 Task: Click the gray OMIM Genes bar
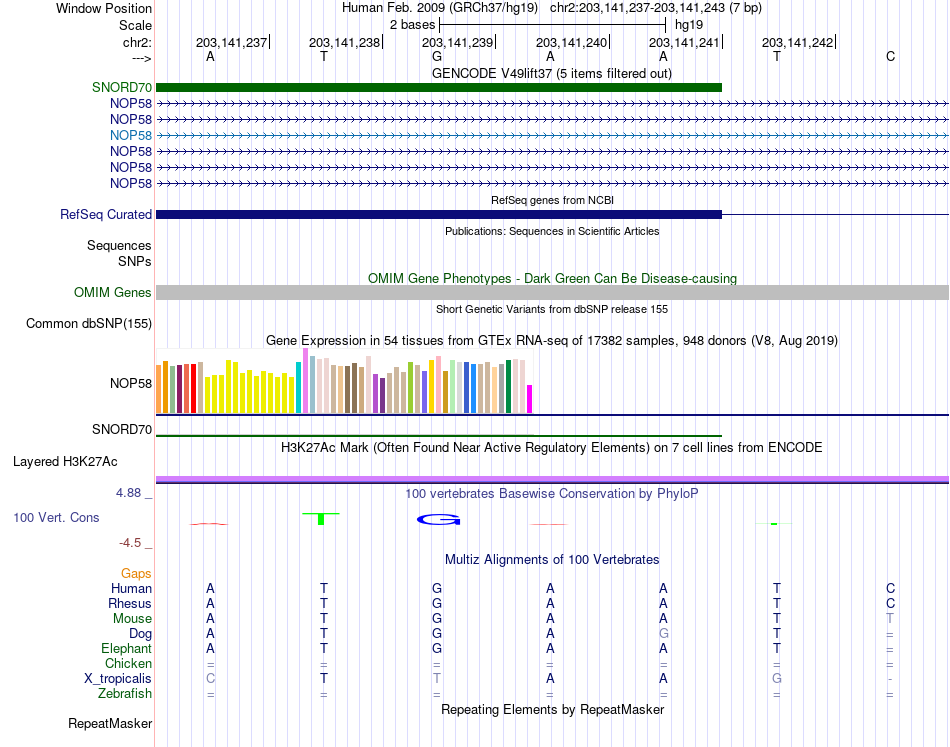click(x=552, y=293)
